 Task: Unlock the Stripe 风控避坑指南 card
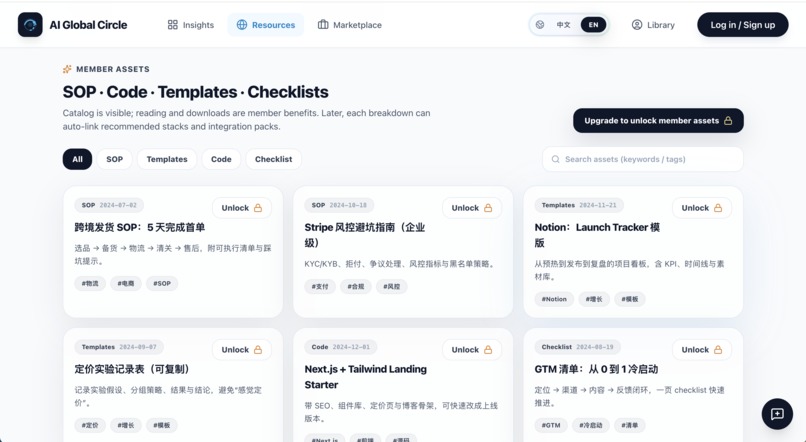(x=472, y=208)
